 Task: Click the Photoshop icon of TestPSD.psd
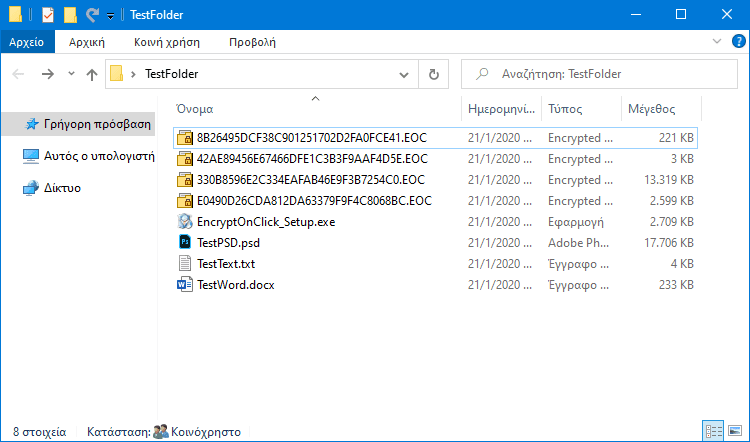(x=185, y=243)
